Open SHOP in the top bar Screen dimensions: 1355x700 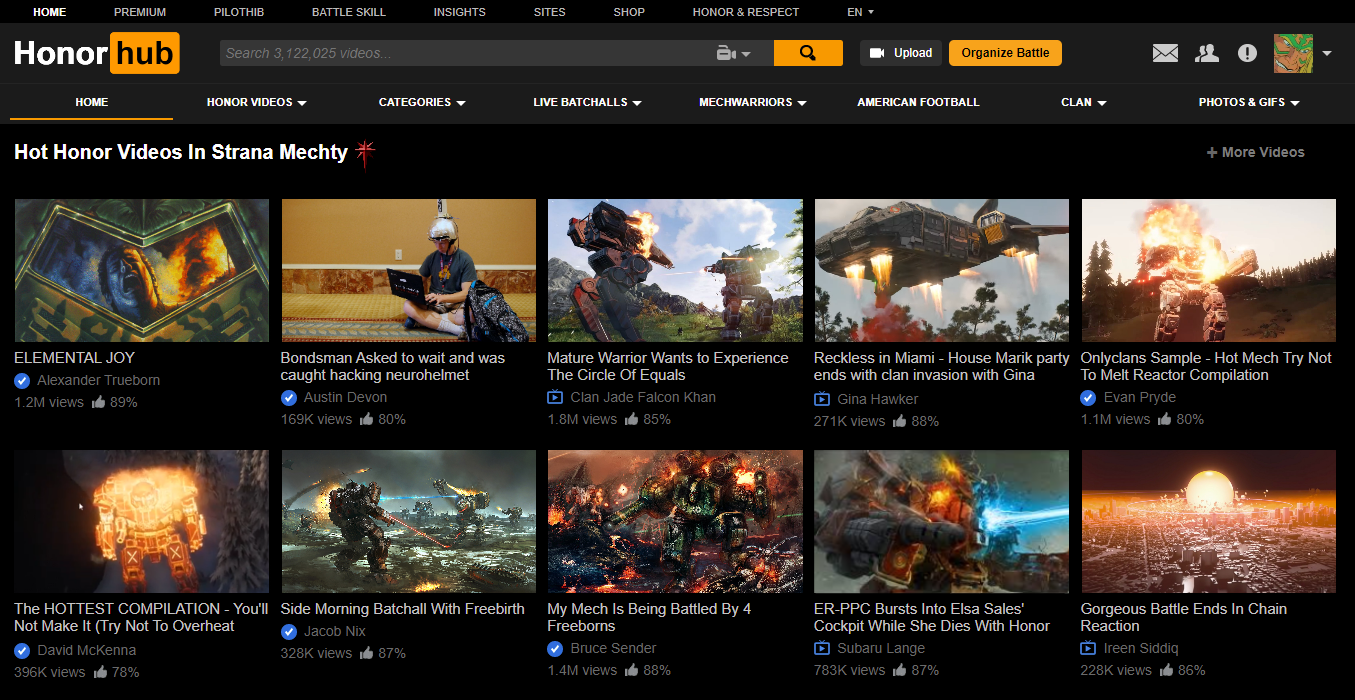[x=629, y=12]
